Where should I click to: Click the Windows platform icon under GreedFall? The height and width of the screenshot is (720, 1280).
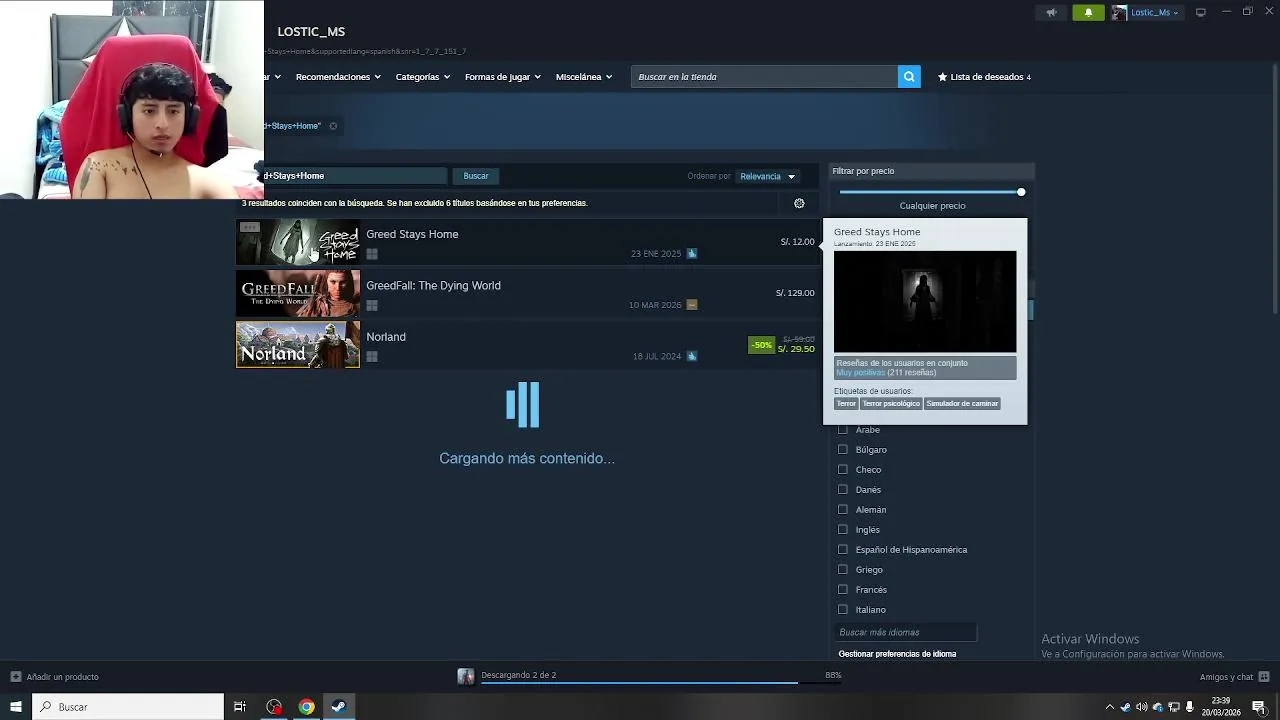(x=372, y=305)
